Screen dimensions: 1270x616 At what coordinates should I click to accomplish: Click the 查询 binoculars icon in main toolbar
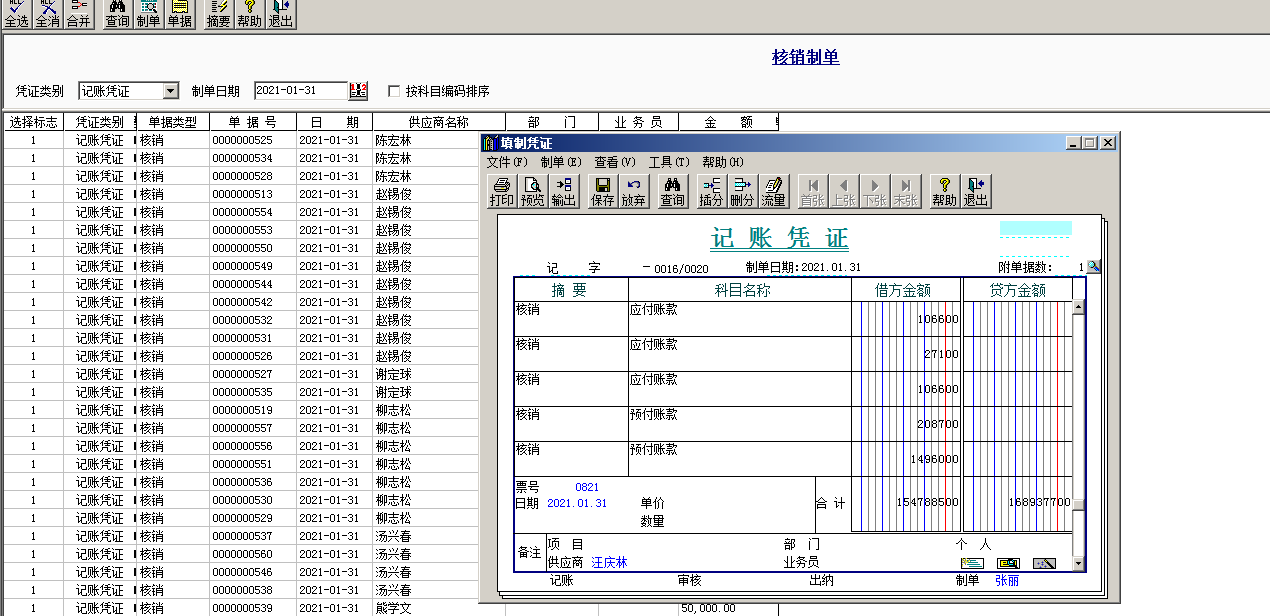tap(118, 14)
